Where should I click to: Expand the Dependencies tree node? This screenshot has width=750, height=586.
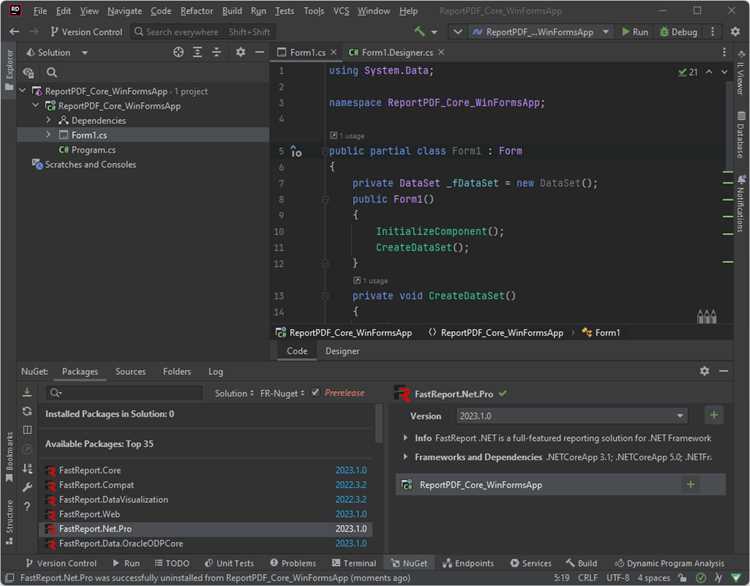pyautogui.click(x=48, y=120)
